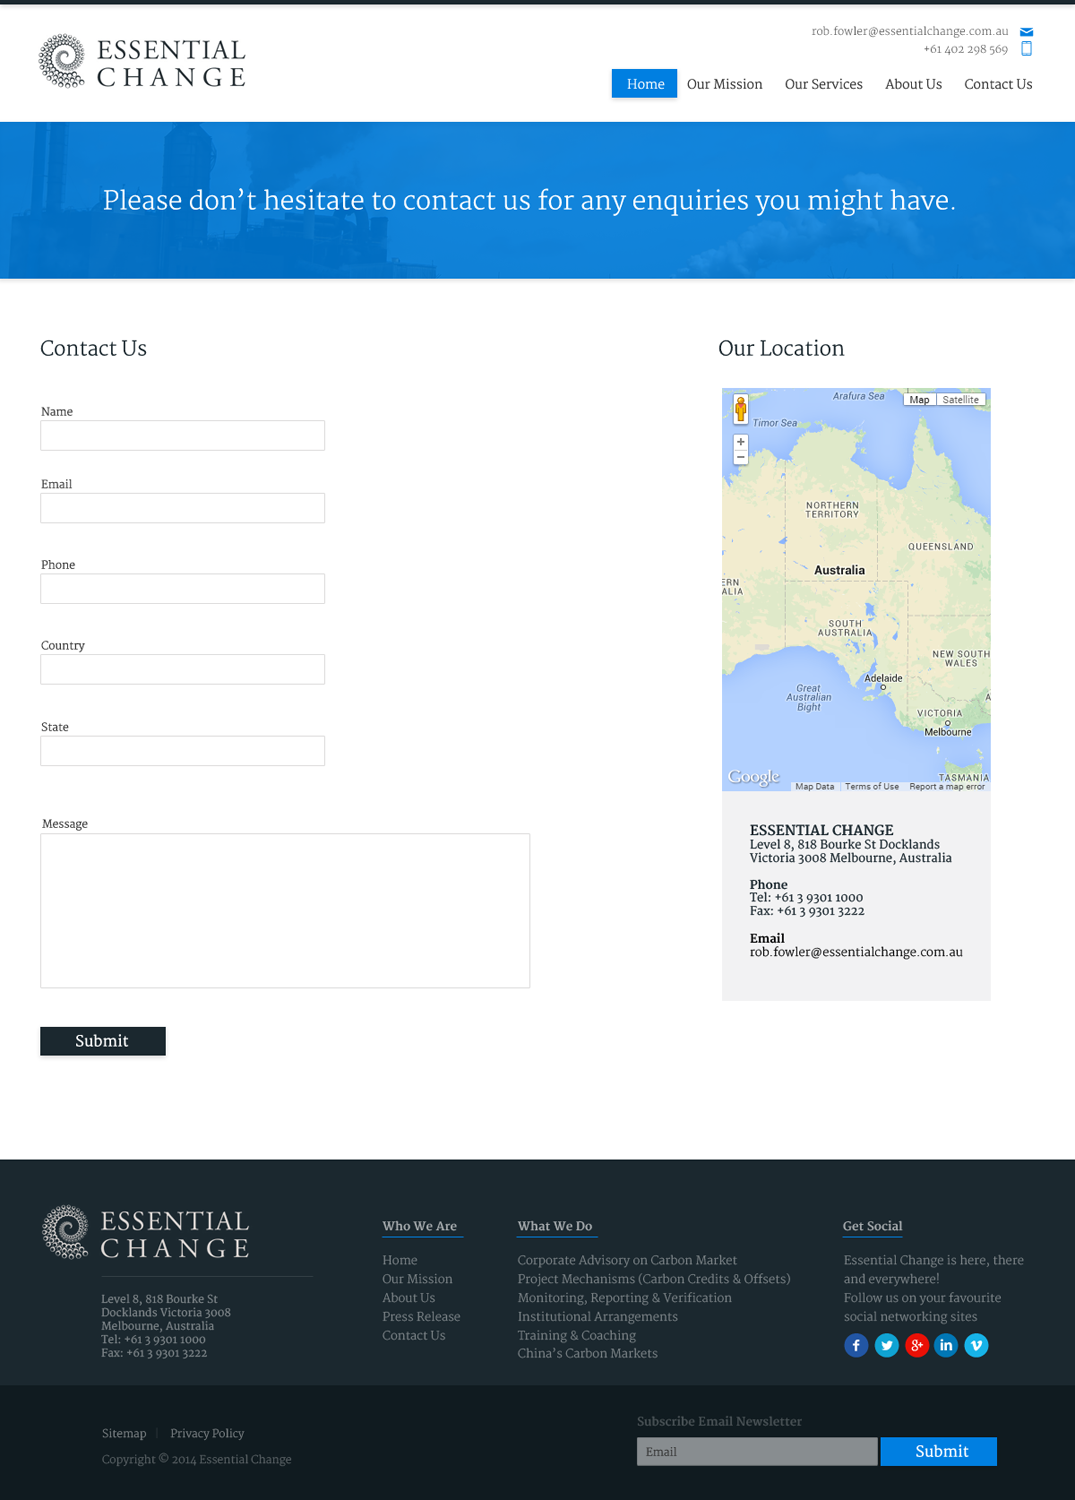Submit the contact form

coord(103,1041)
